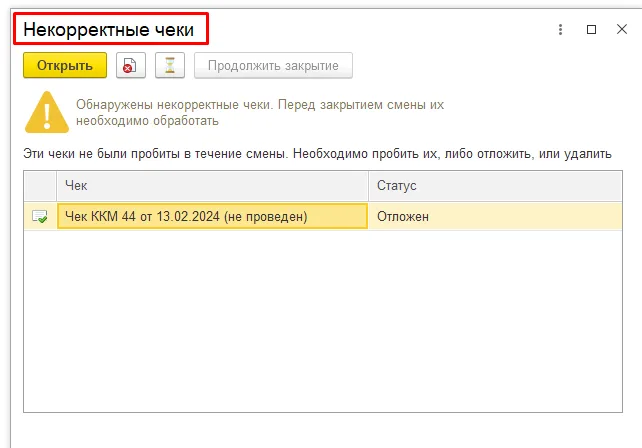Click the Отложен status cell
The width and height of the screenshot is (642, 448).
495,216
